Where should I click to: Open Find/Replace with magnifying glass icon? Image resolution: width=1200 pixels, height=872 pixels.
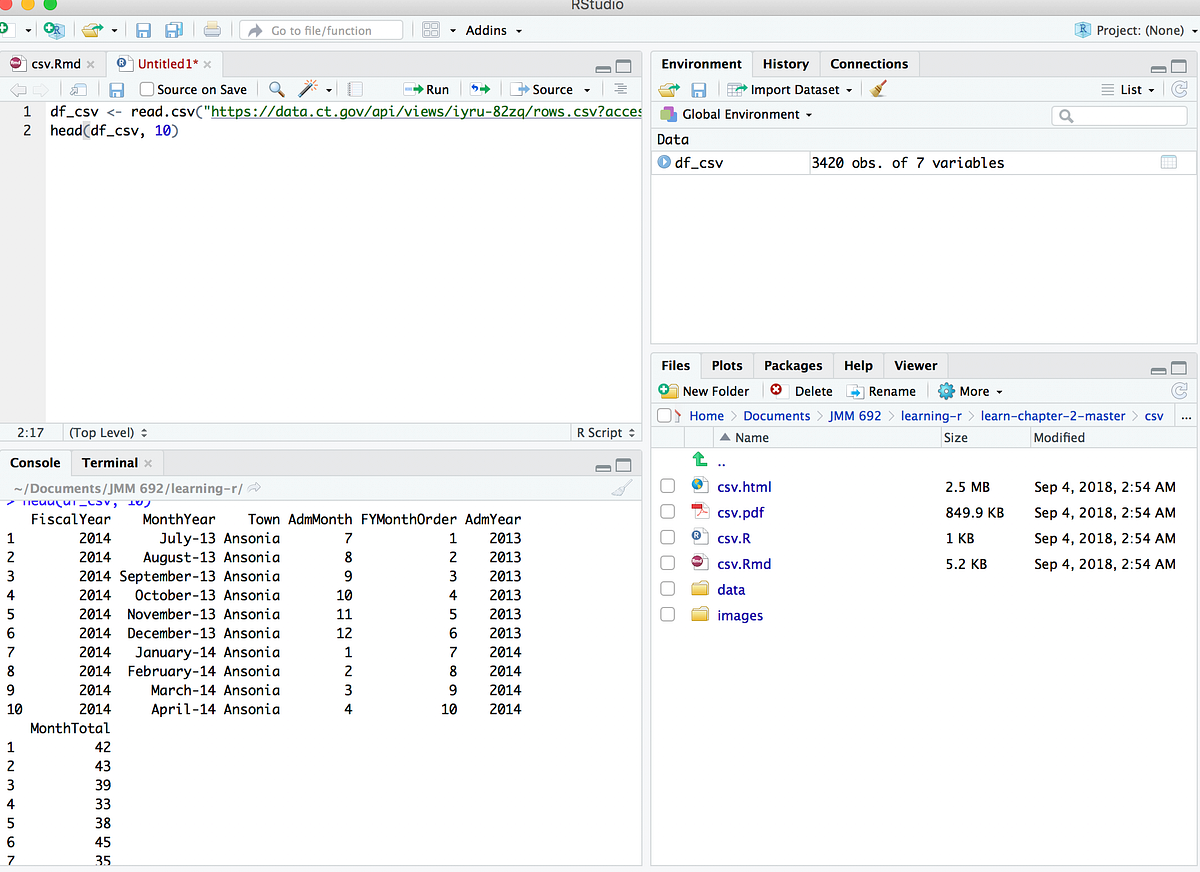coord(276,88)
